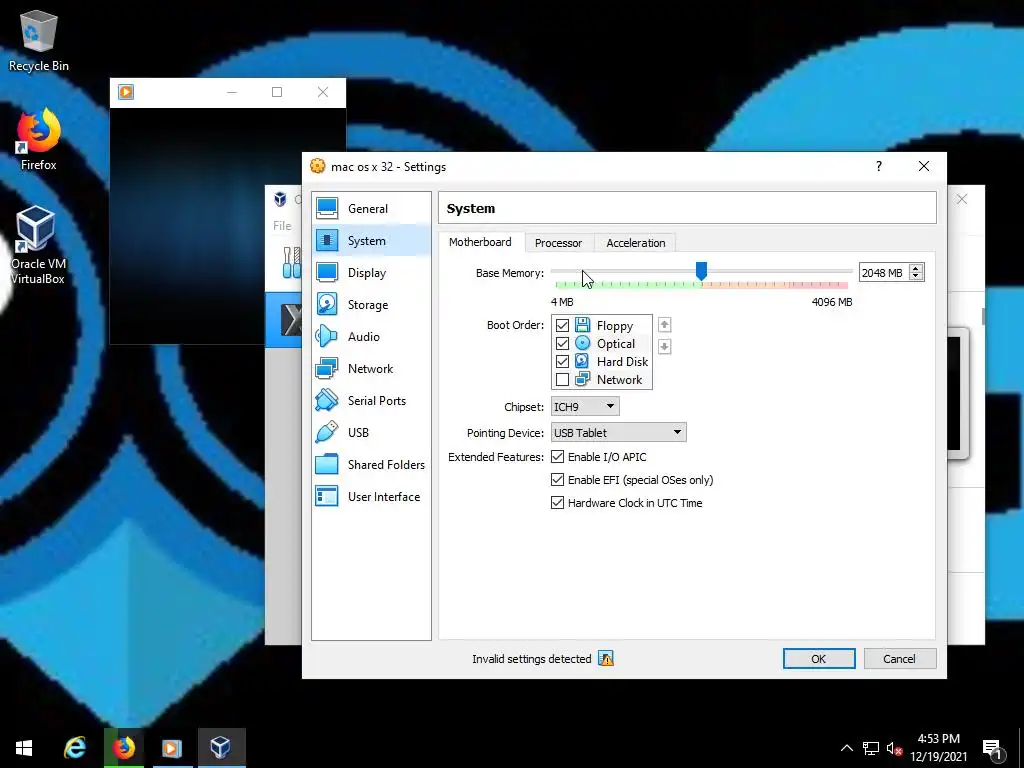Toggle Enable EFI (special OSes only)

(x=558, y=479)
